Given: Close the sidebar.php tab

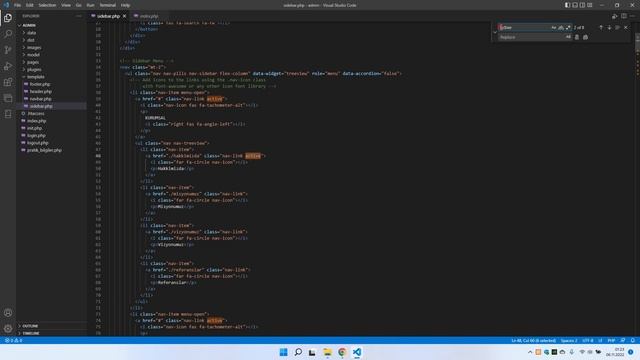Looking at the screenshot, I should point(124,16).
